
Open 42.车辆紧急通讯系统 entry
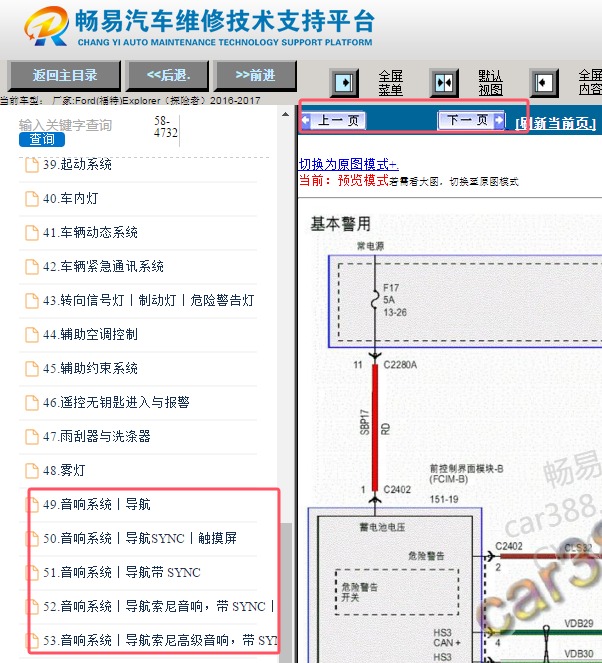(103, 267)
